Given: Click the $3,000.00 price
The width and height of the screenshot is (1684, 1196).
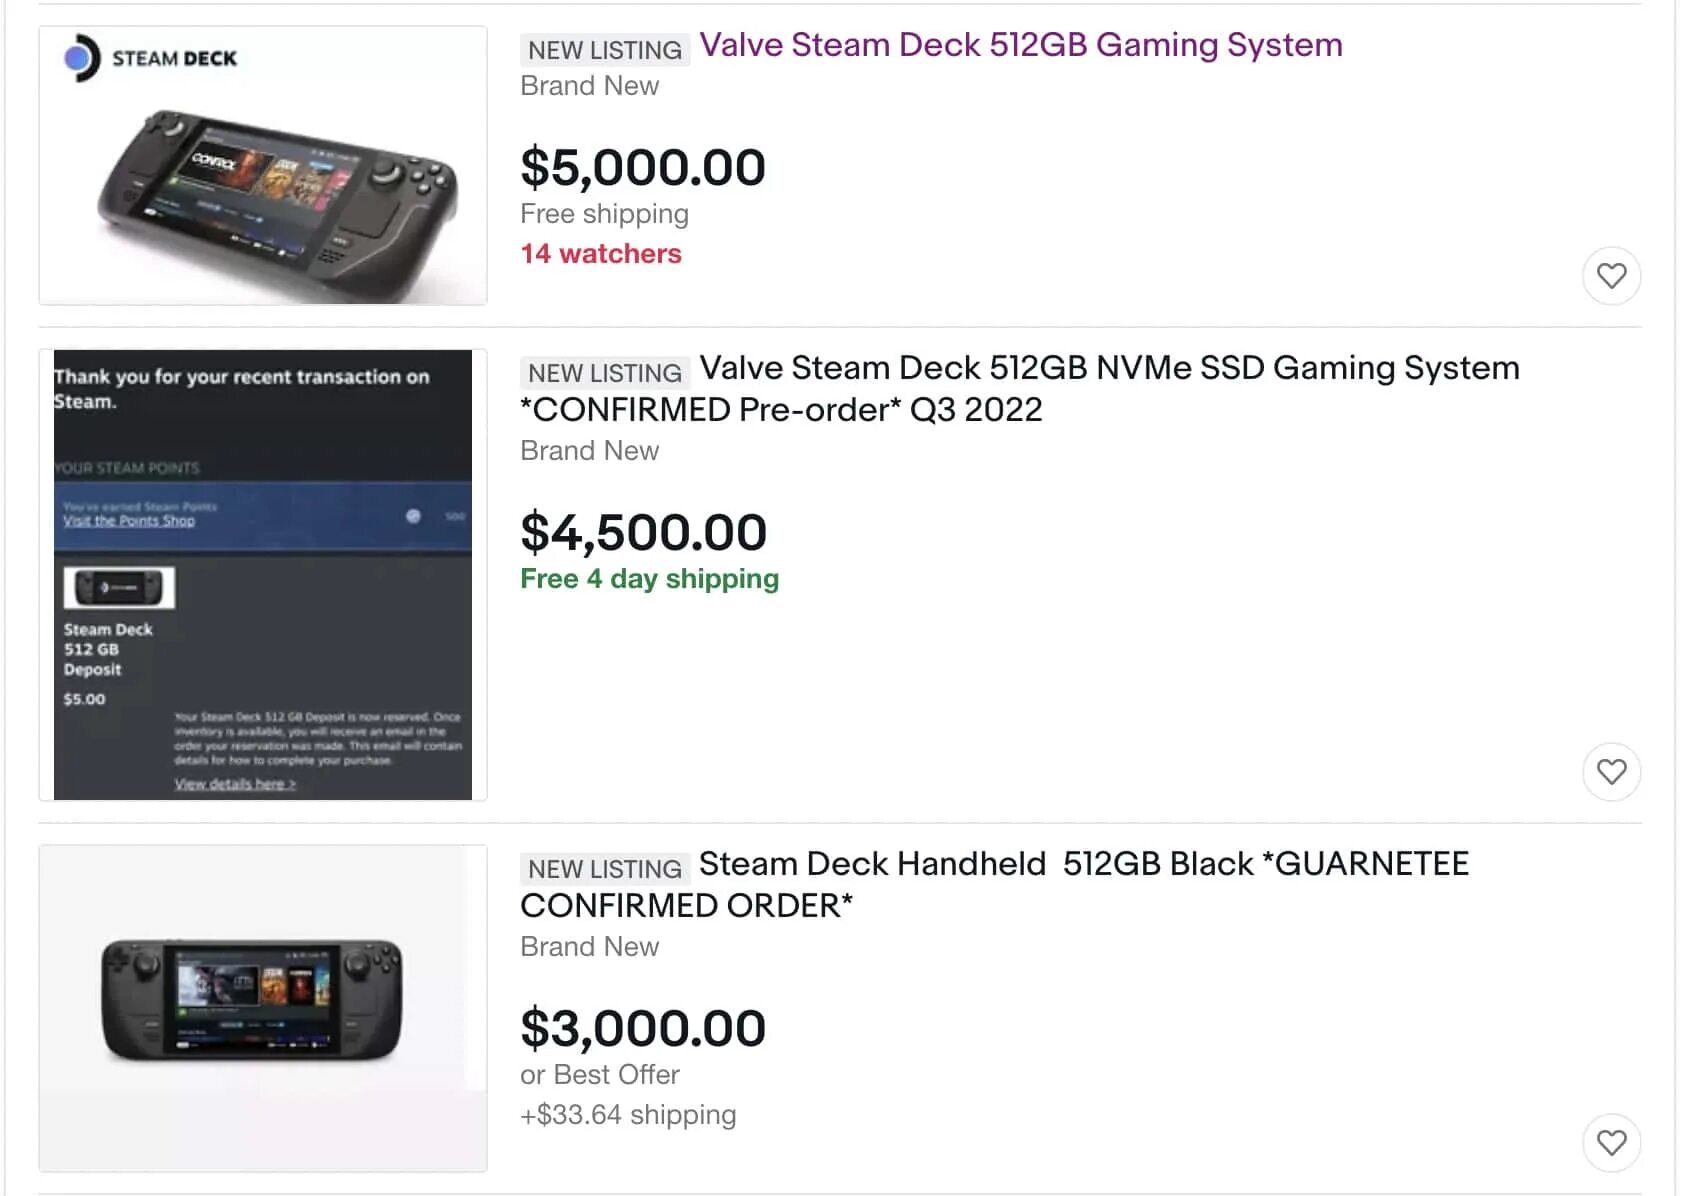Looking at the screenshot, I should [643, 1028].
